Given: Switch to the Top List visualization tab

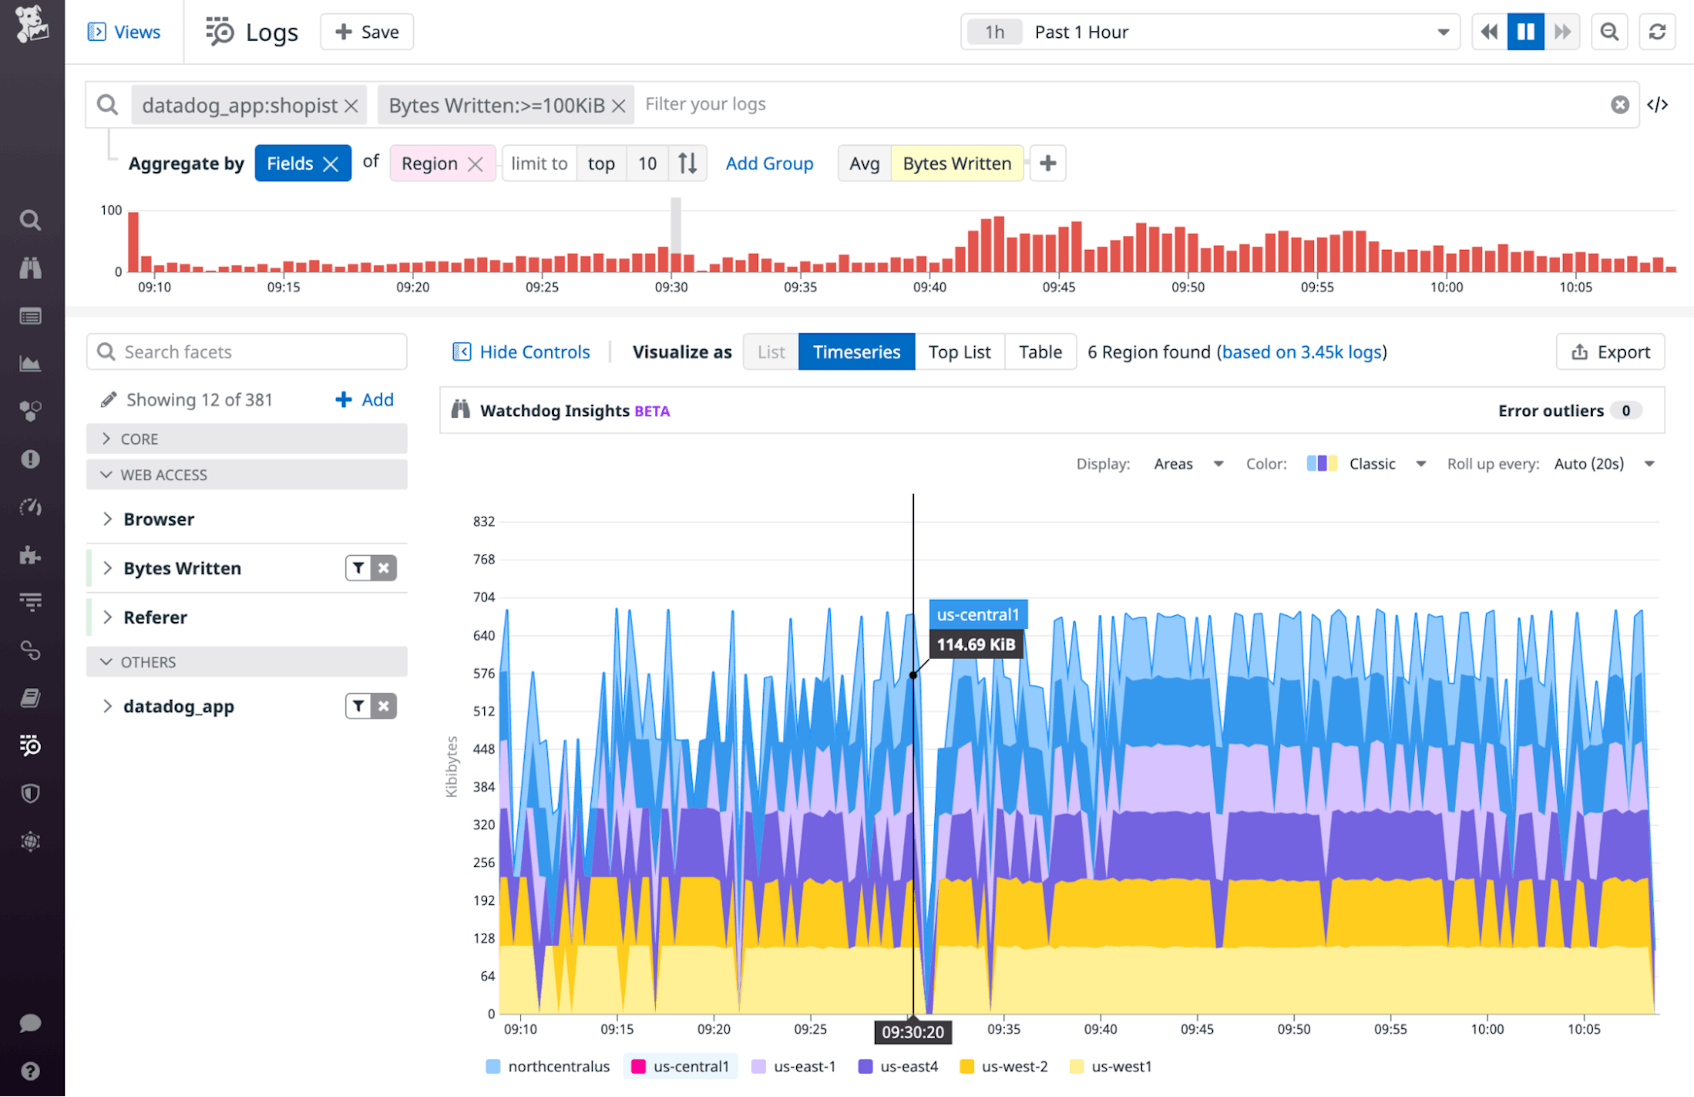Looking at the screenshot, I should (x=959, y=351).
